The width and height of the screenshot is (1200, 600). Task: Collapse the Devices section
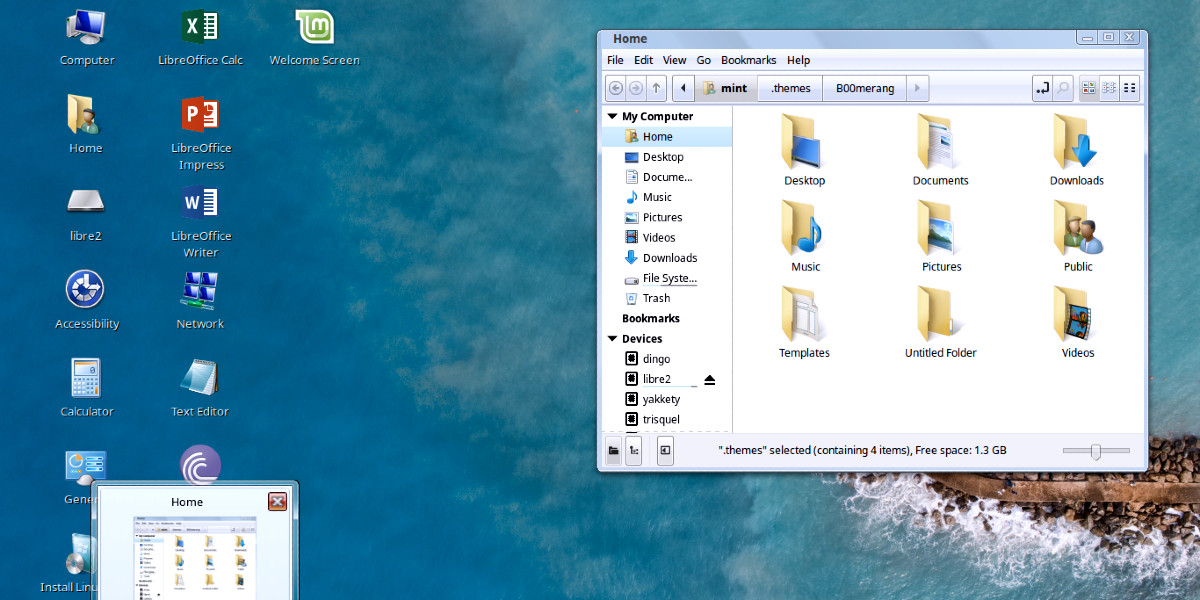click(x=612, y=339)
